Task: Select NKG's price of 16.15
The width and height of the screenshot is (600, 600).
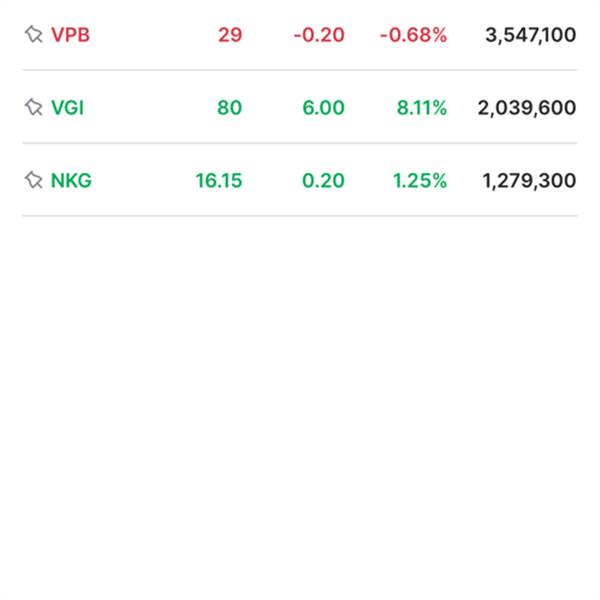Action: coord(219,181)
